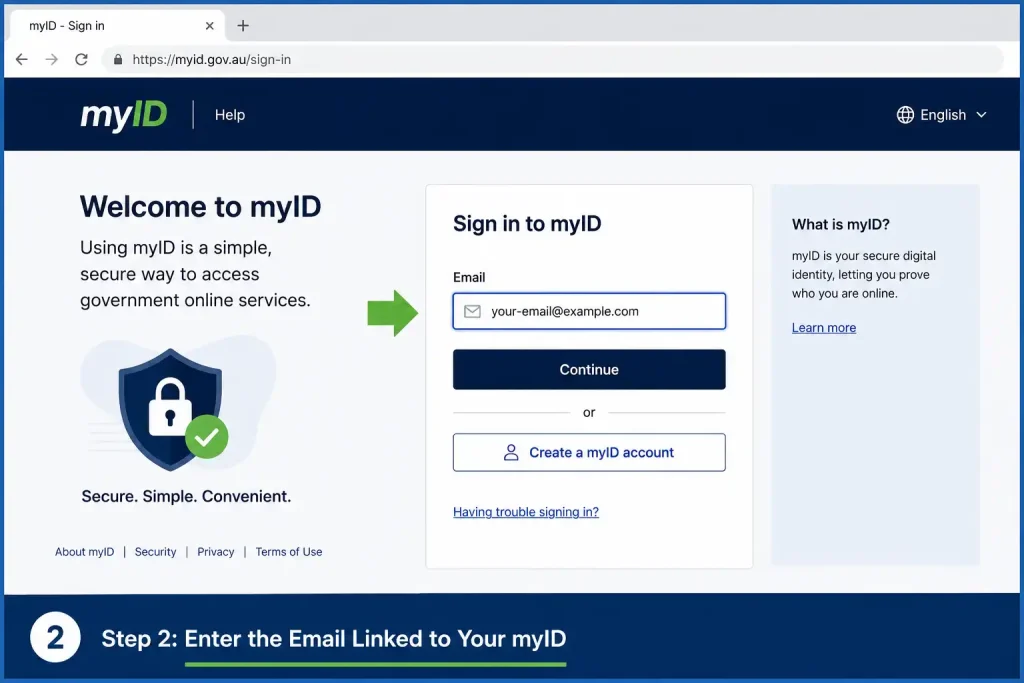
Task: Open Having trouble signing in link
Action: coord(526,512)
